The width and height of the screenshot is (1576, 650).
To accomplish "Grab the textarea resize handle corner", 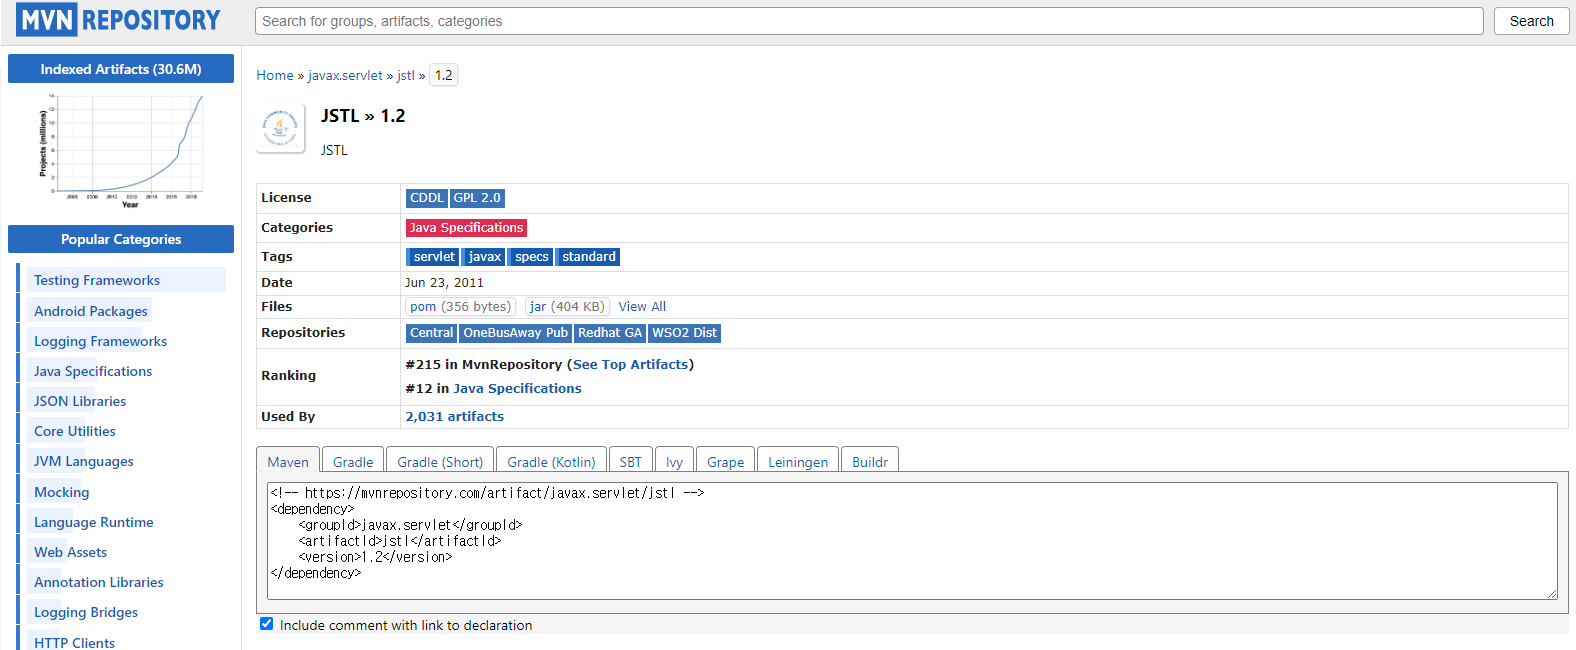I will 1552,594.
